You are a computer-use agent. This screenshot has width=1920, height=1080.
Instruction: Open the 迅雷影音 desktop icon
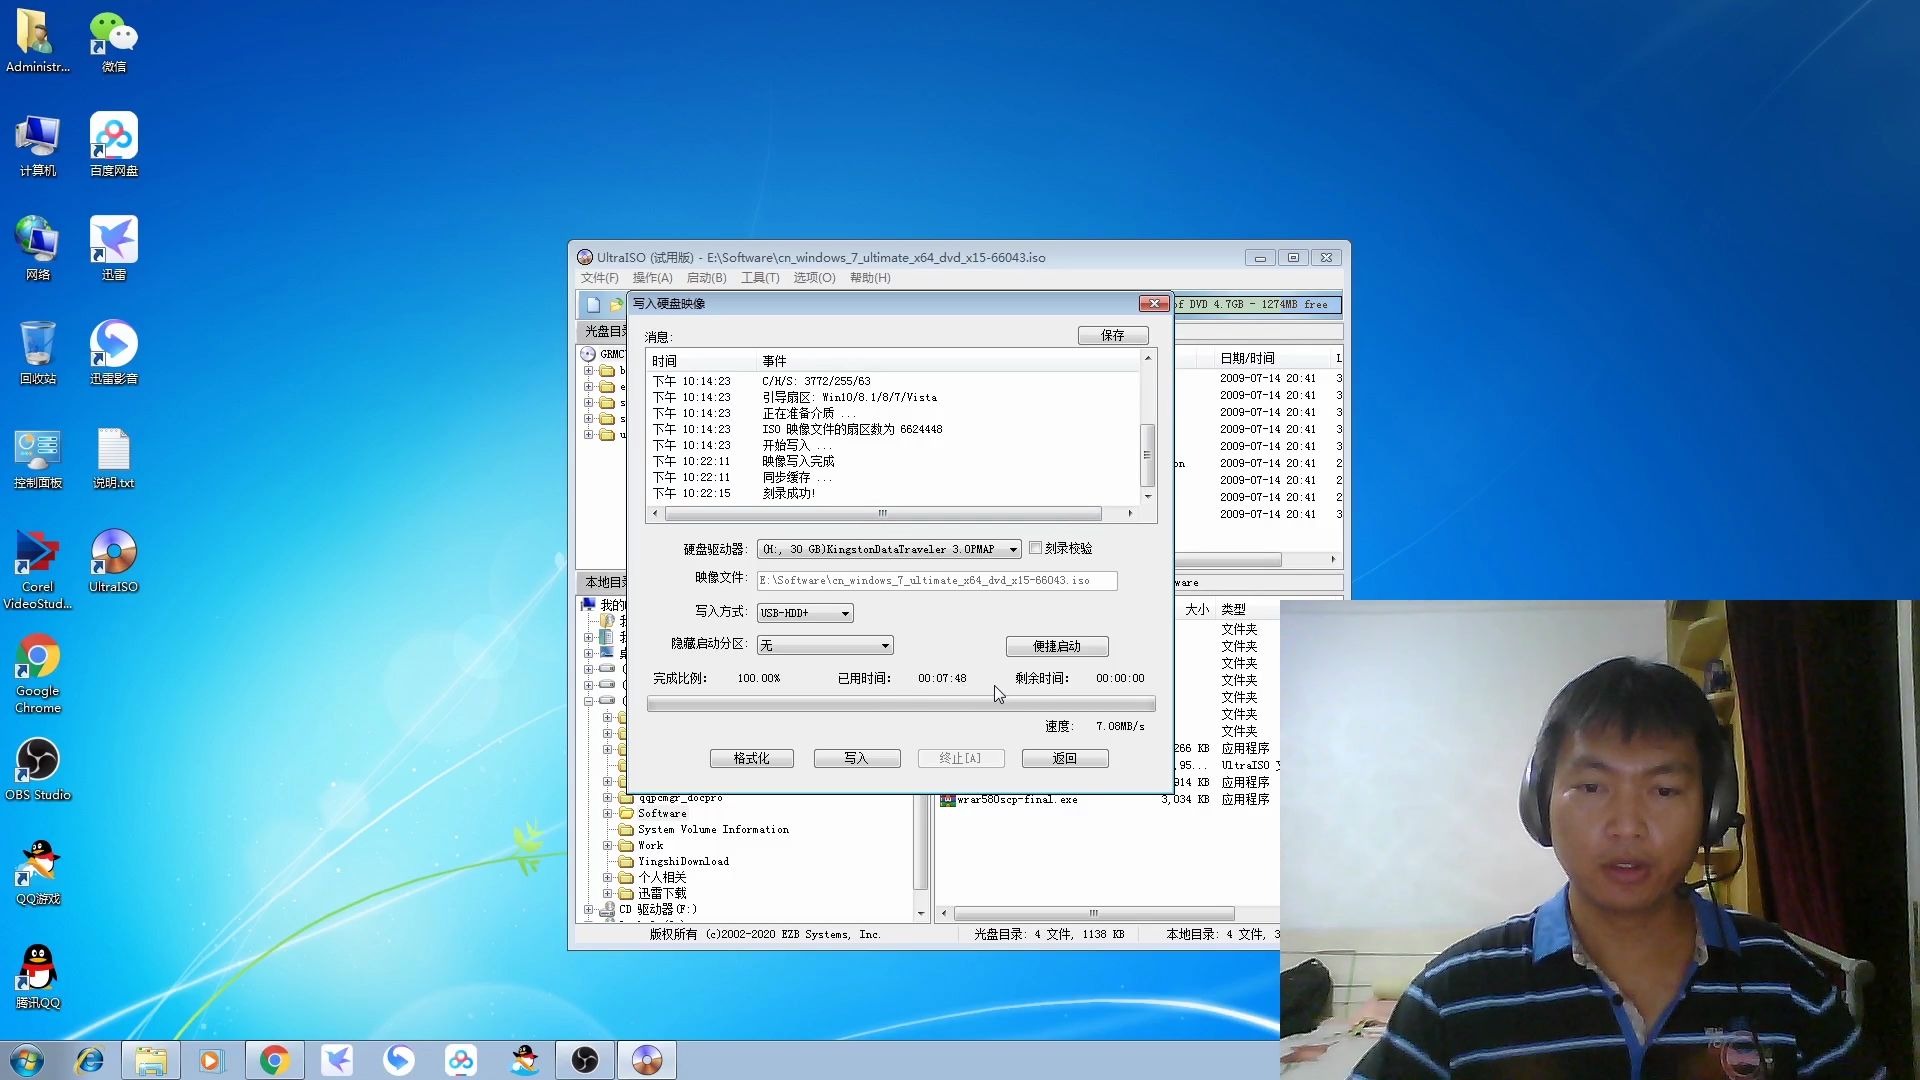pyautogui.click(x=113, y=353)
